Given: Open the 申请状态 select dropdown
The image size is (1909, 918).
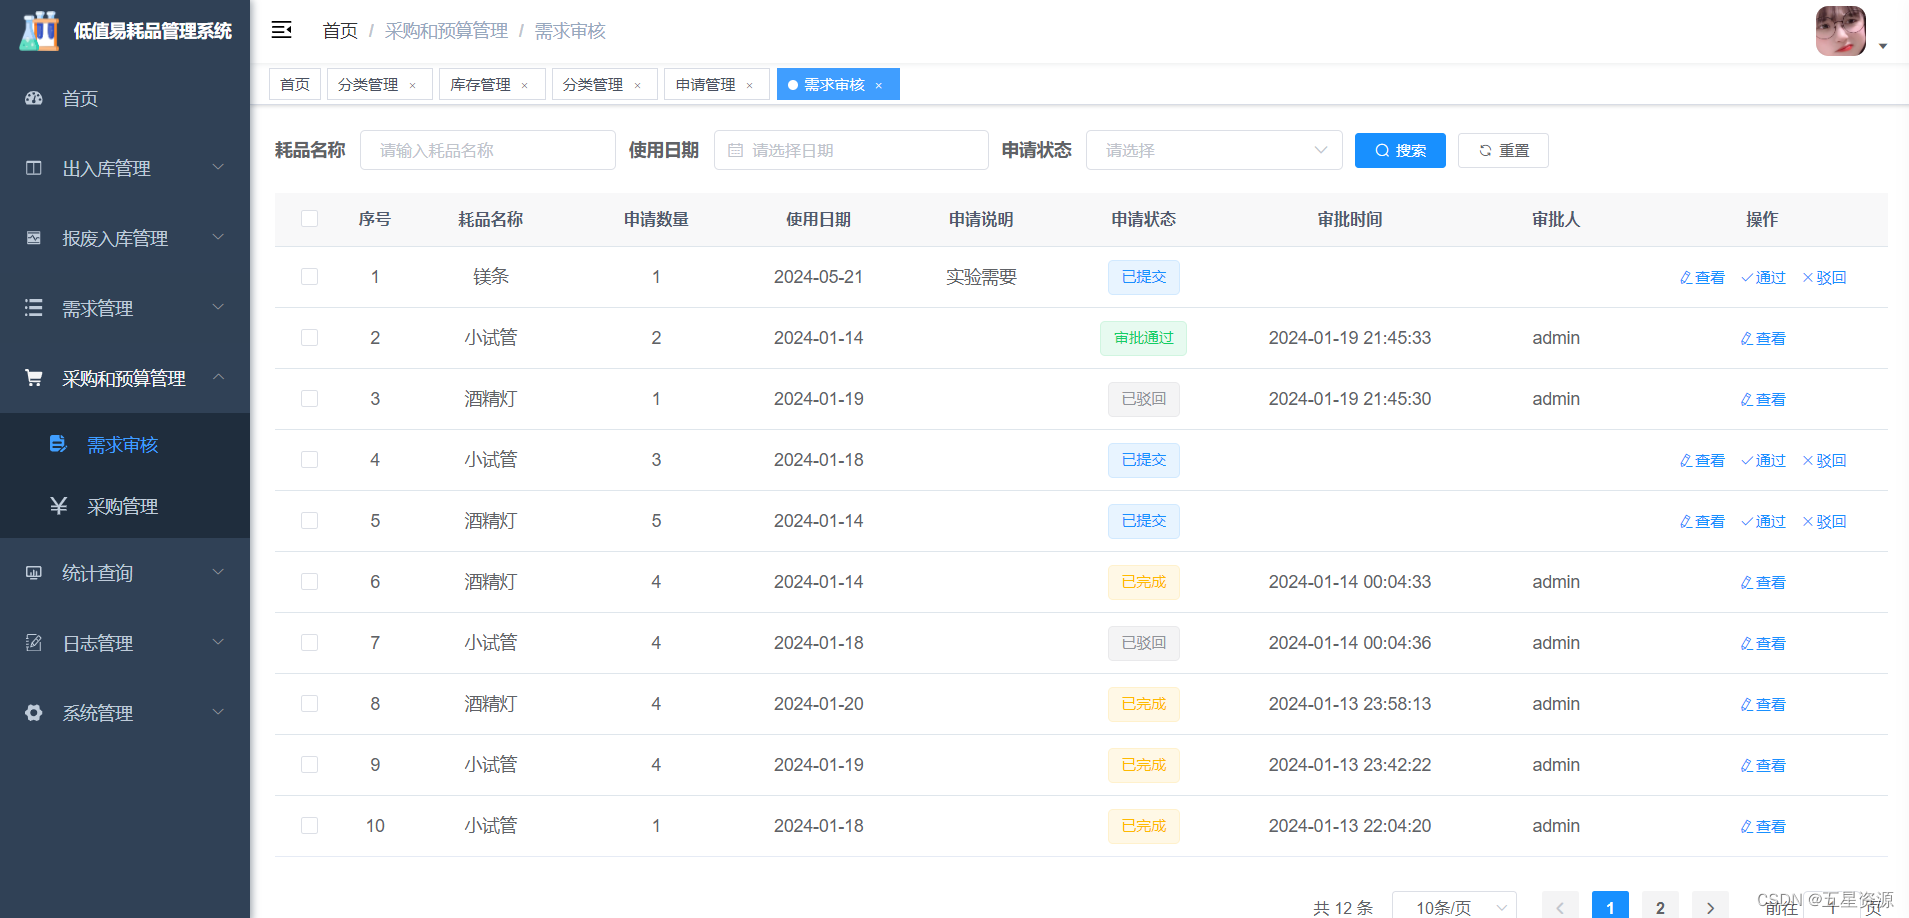Looking at the screenshot, I should coord(1213,150).
